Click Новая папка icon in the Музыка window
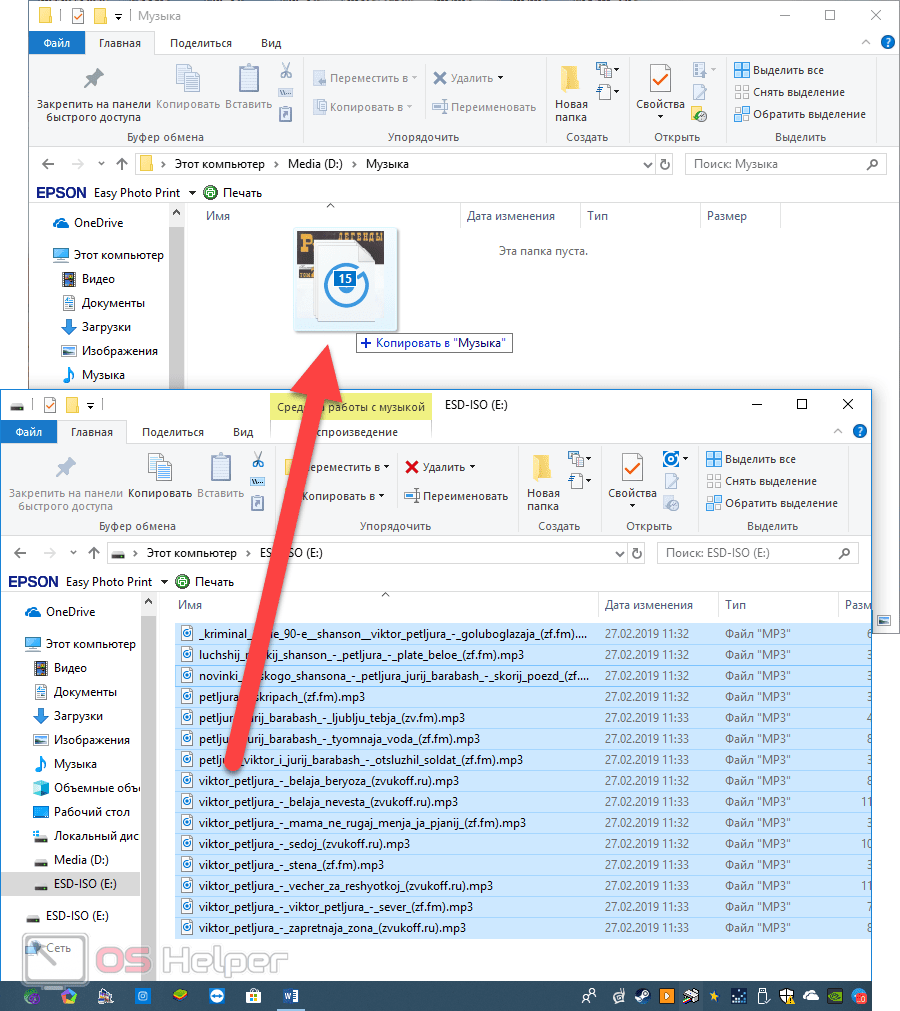This screenshot has height=1011, width=900. 571,92
